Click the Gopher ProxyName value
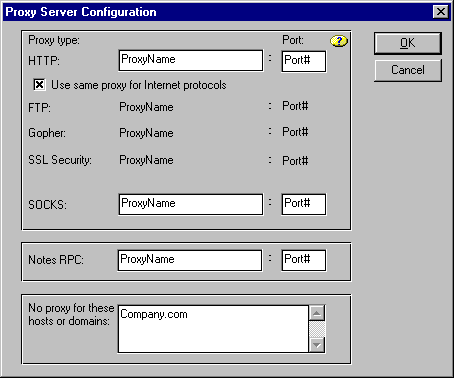 coord(146,133)
